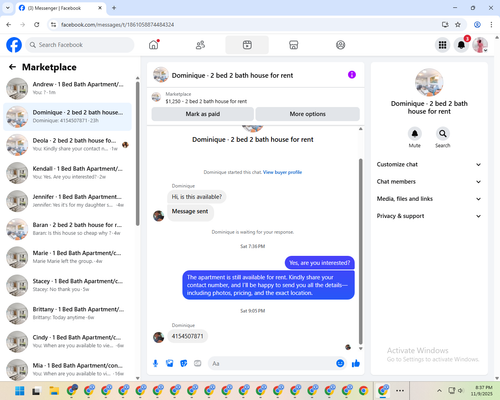The image size is (500, 400).
Task: Click the $1,250 listing title under Marketplace
Action: [206, 101]
